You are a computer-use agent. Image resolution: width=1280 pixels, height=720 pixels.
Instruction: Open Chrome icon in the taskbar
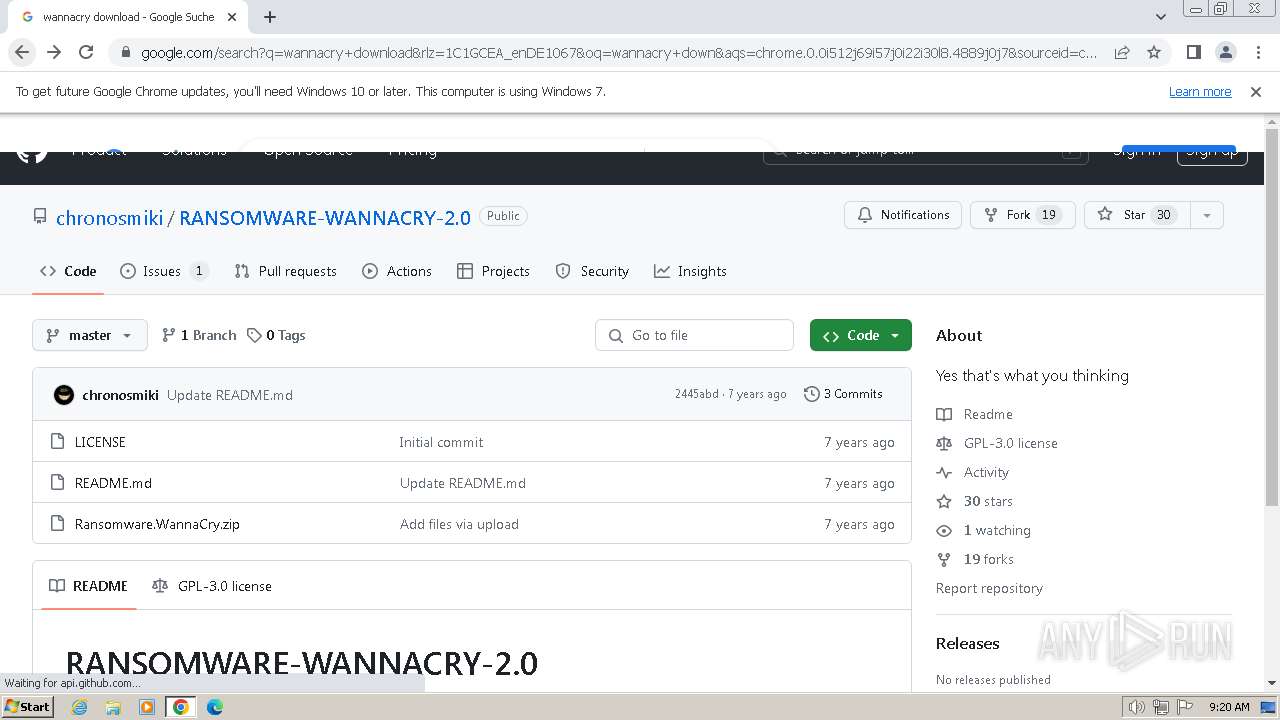point(181,707)
